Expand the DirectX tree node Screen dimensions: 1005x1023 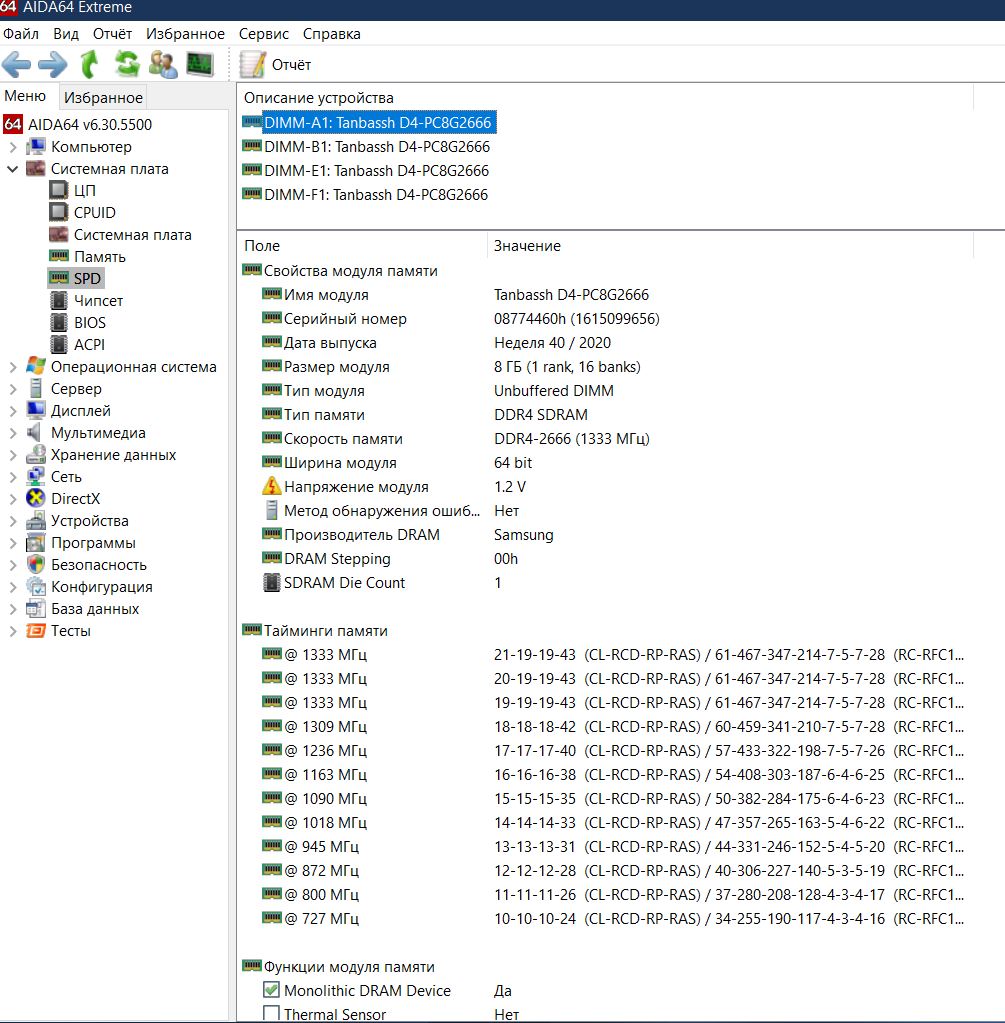(x=12, y=499)
